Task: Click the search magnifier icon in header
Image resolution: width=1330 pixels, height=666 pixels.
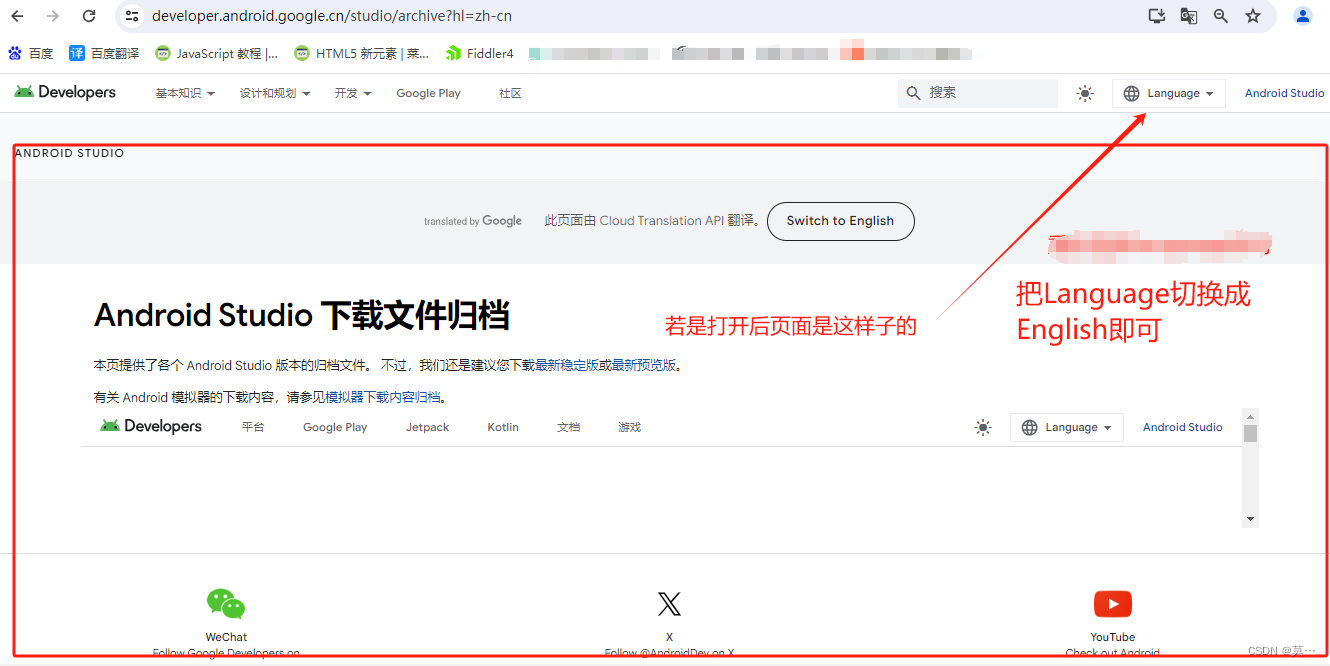Action: [913, 93]
